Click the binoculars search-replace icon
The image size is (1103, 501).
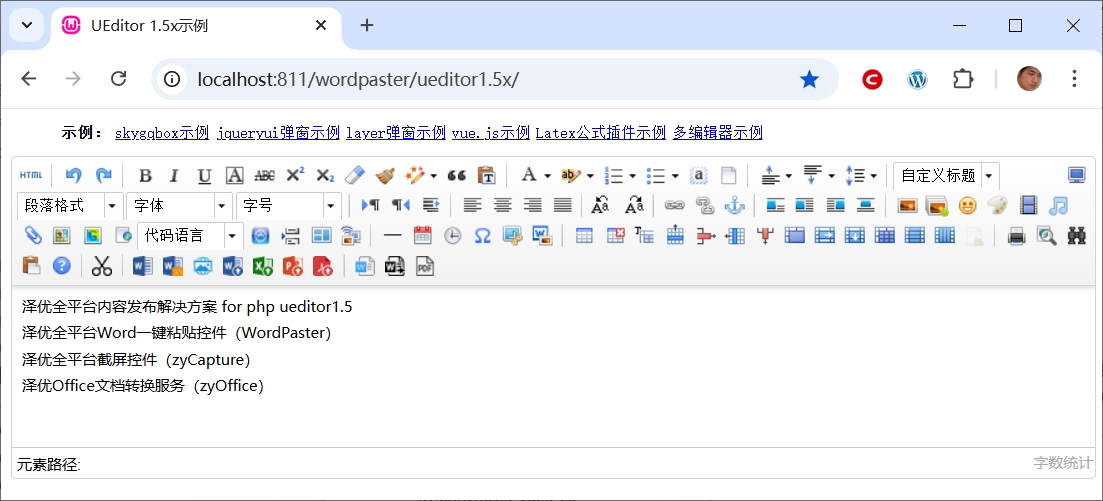[1077, 236]
